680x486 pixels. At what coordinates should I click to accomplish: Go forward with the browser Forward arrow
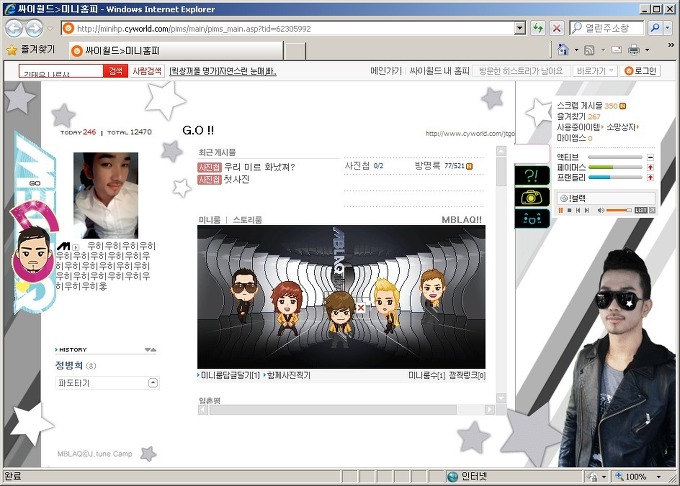click(35, 29)
